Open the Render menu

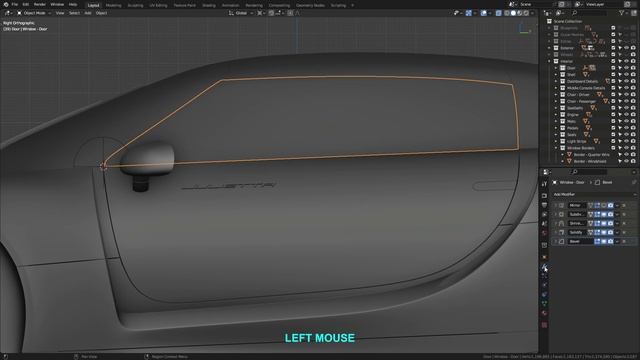(x=40, y=4)
